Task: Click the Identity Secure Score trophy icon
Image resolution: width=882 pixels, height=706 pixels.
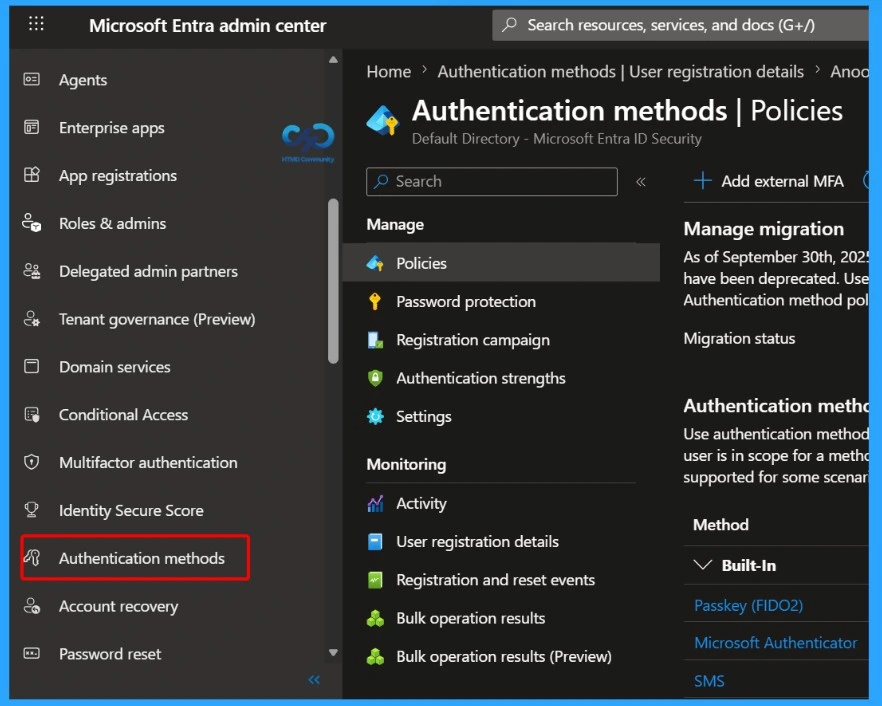Action: (32, 510)
